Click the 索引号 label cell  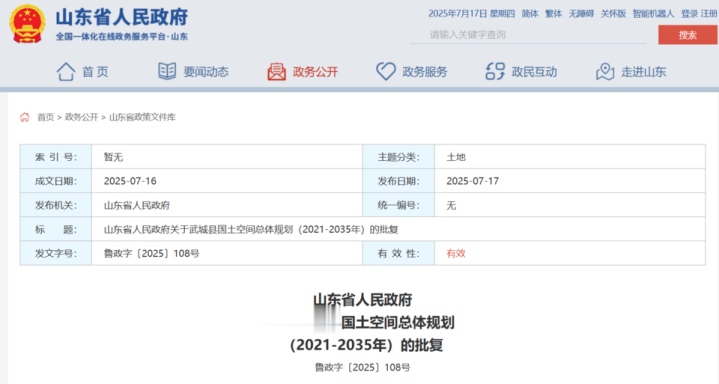[56, 157]
